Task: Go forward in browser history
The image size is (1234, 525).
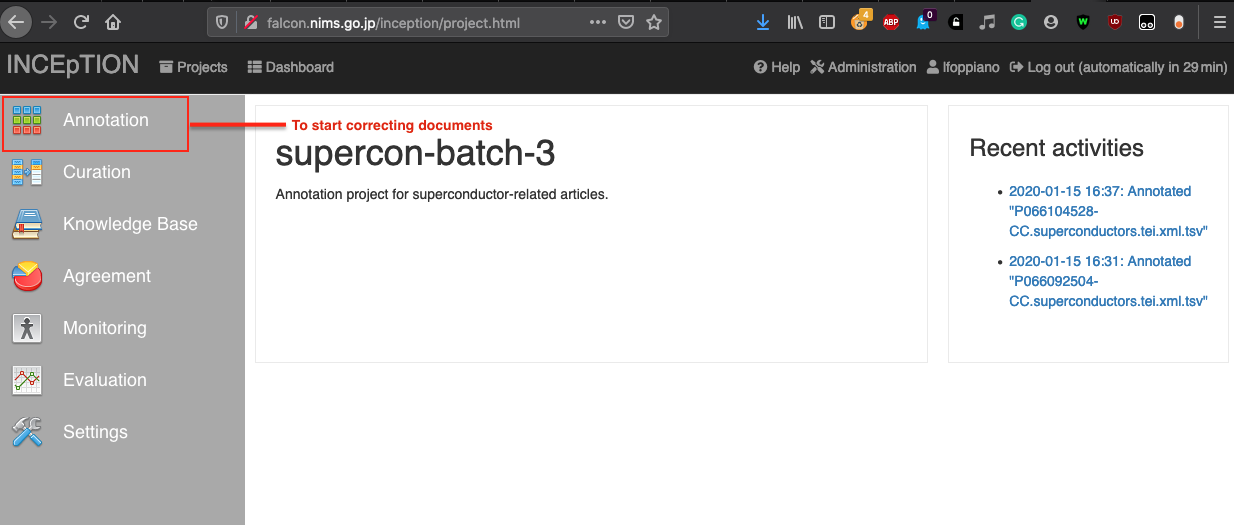Action: [x=49, y=21]
